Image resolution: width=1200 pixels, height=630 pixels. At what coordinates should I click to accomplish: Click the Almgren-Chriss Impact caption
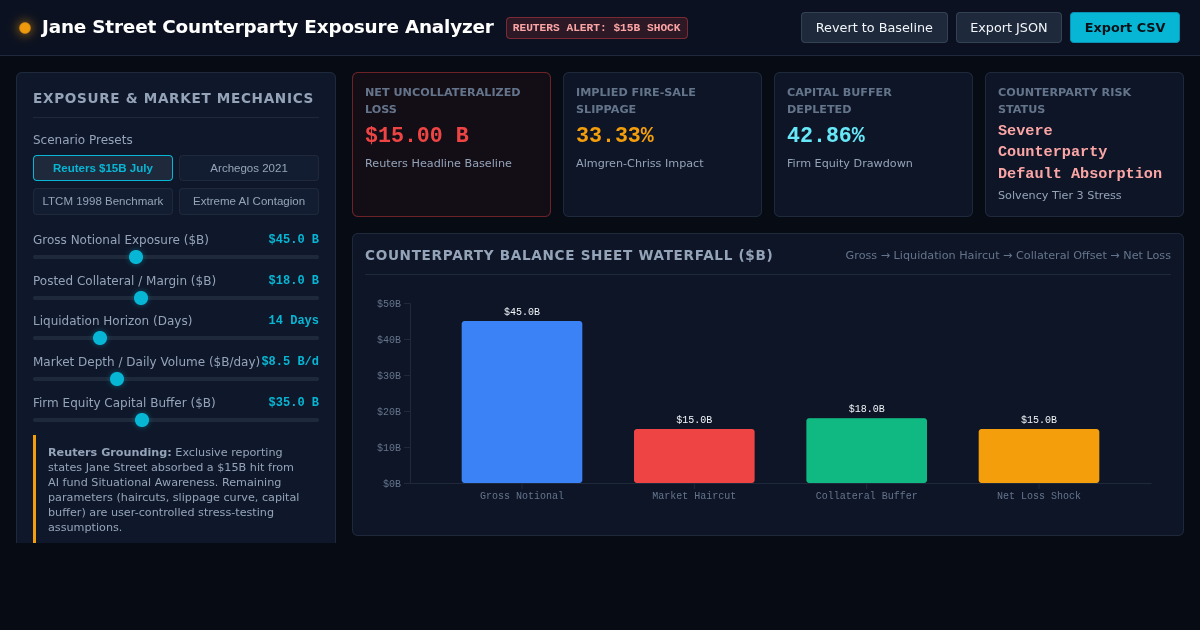(x=640, y=163)
